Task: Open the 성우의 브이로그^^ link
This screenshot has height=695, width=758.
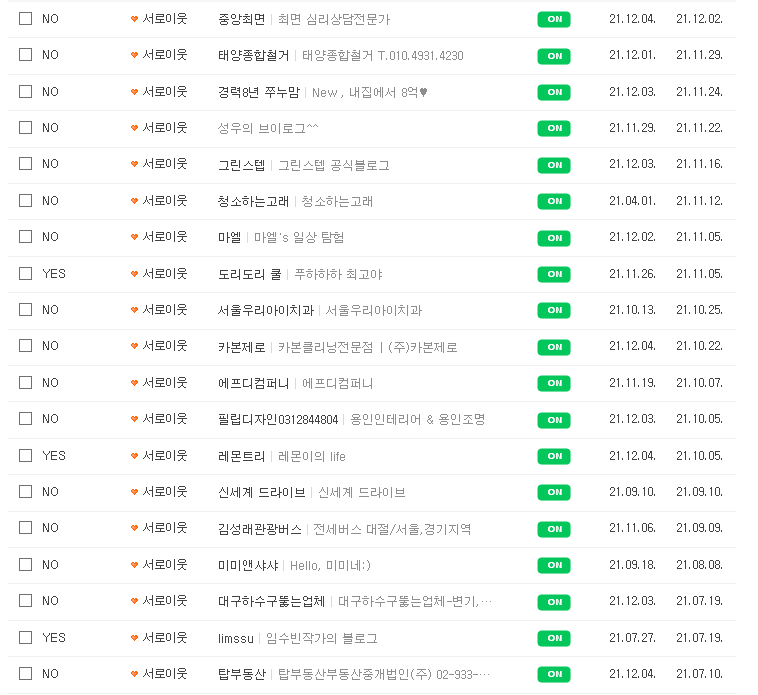Action: (268, 129)
